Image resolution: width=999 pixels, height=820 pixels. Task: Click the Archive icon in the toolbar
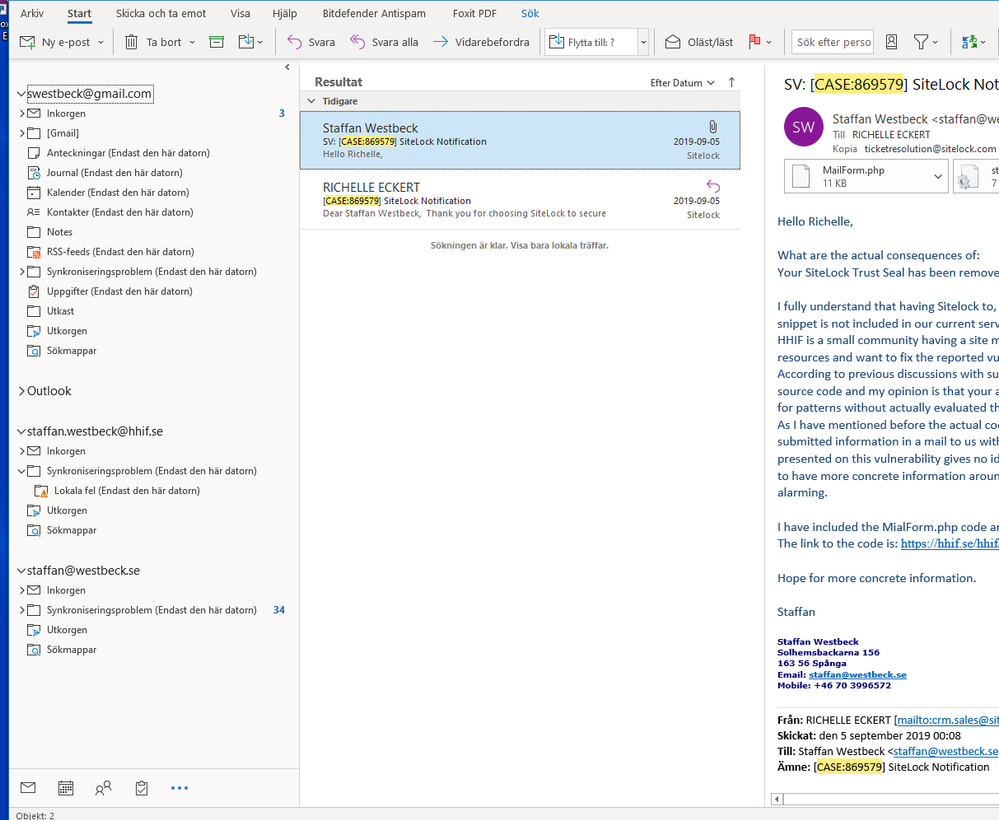click(x=217, y=42)
